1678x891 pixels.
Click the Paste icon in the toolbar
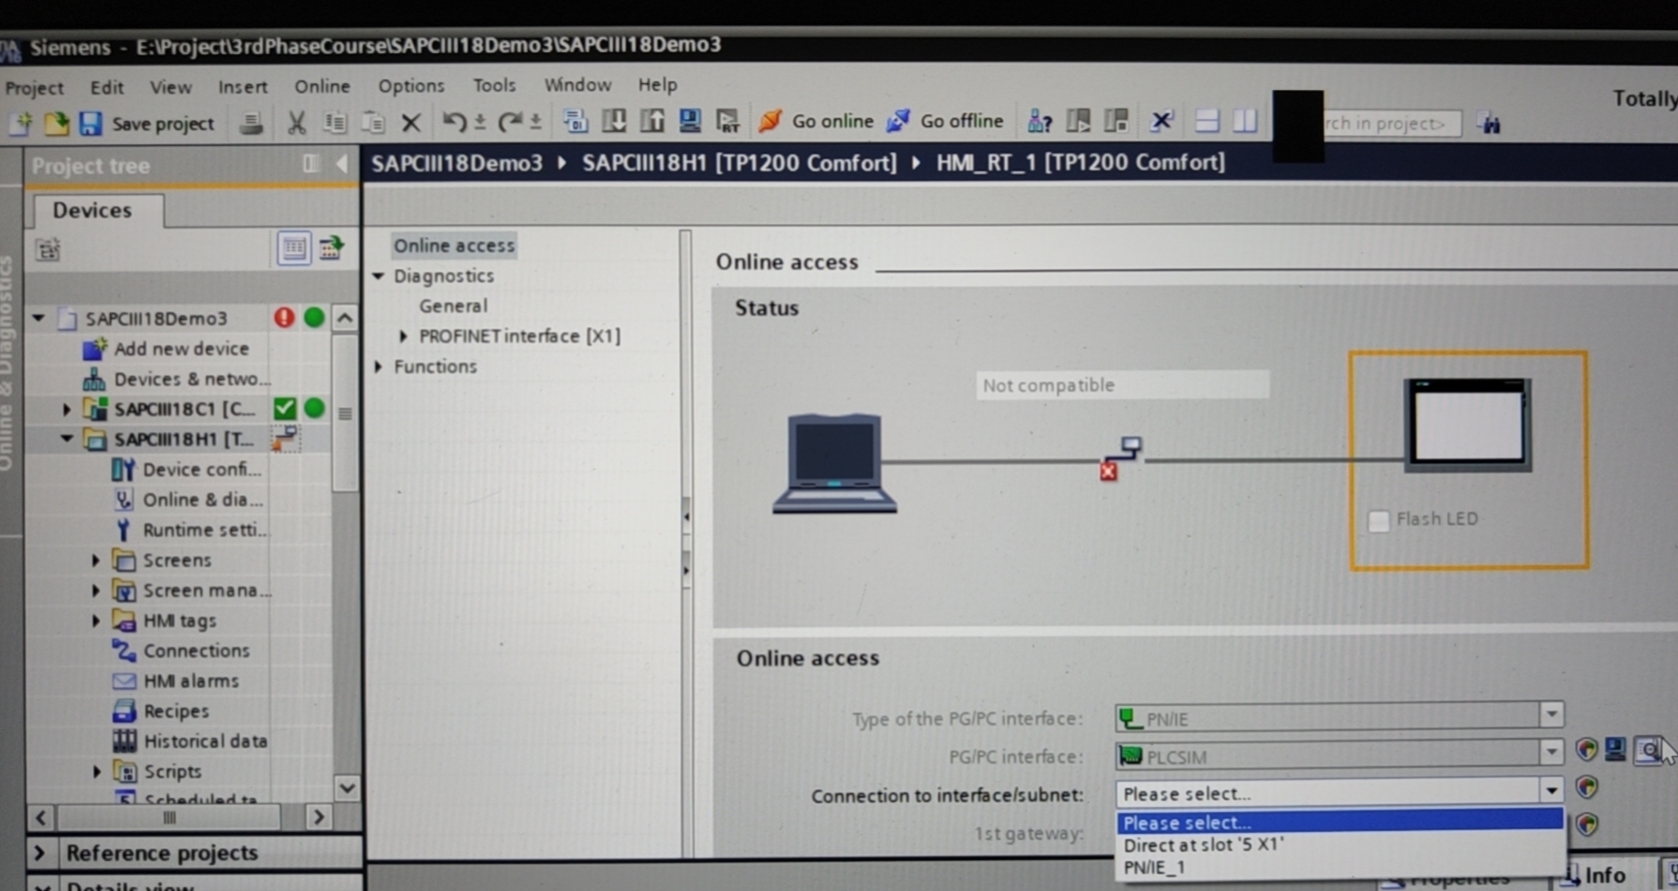click(x=373, y=123)
